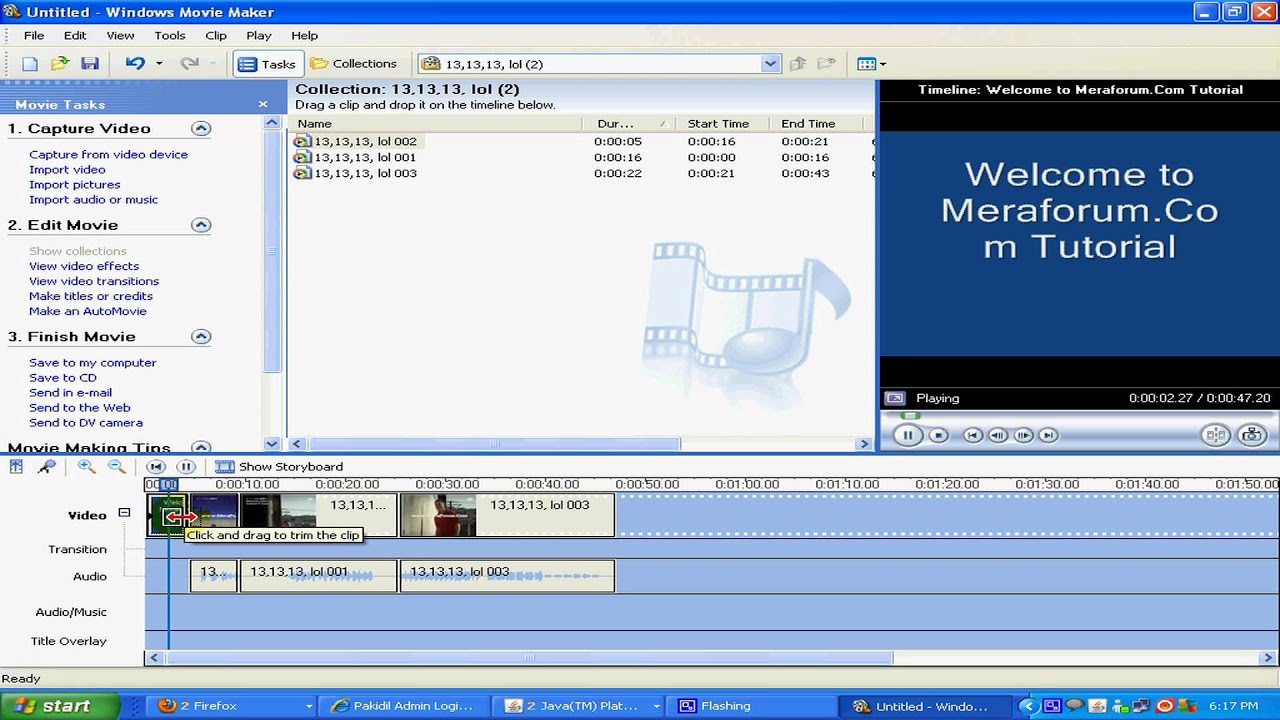Sort collection by Start Time column

723,124
